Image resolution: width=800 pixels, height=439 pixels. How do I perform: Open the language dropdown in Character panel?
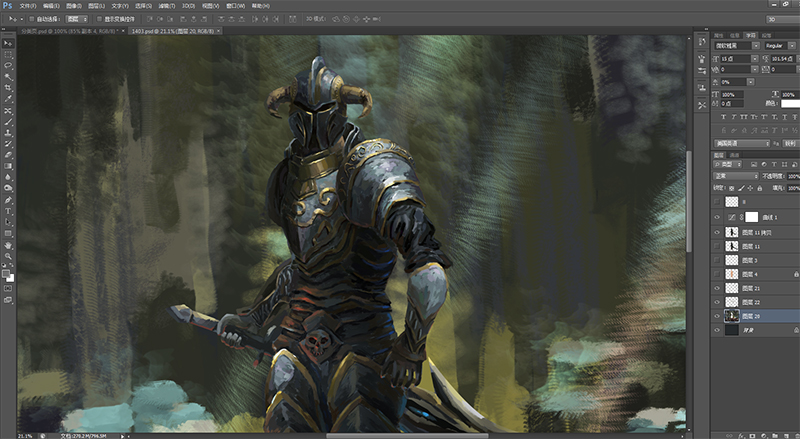click(x=741, y=143)
